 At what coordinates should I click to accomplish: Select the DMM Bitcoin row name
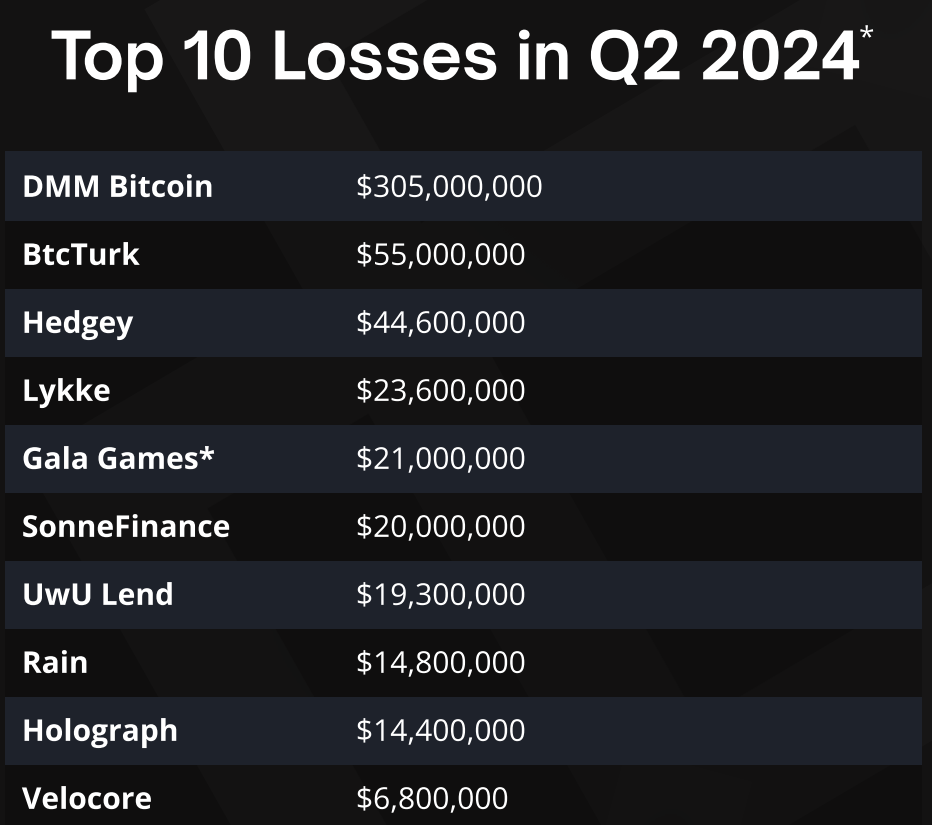pos(117,186)
